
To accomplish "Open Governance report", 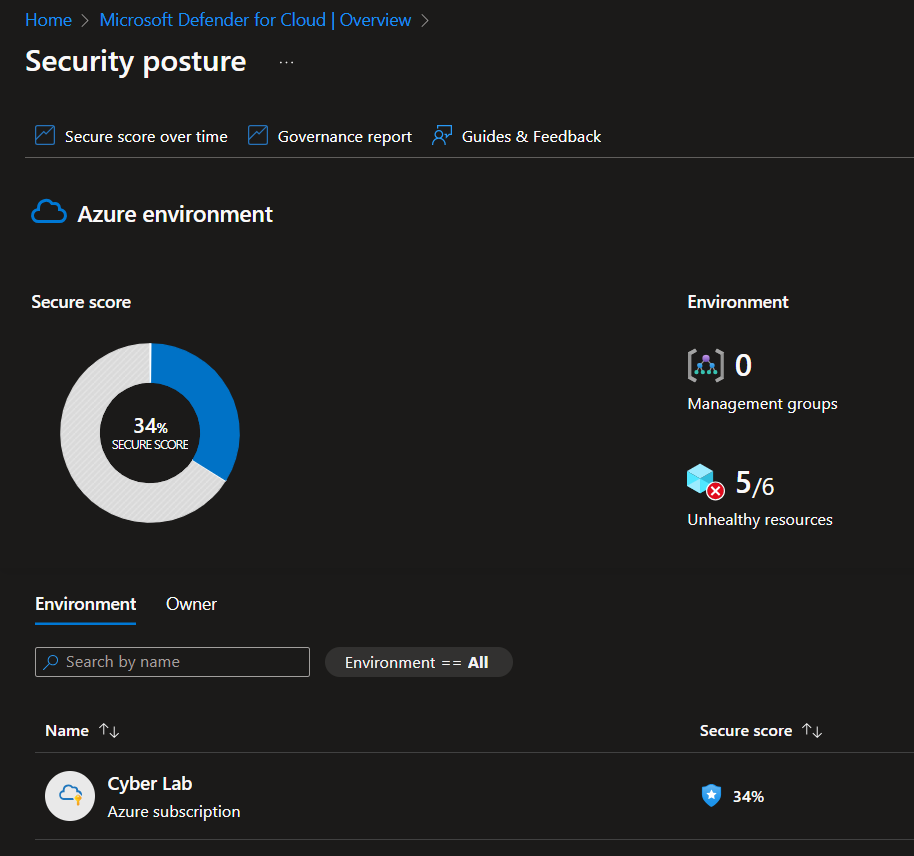I will coord(344,136).
